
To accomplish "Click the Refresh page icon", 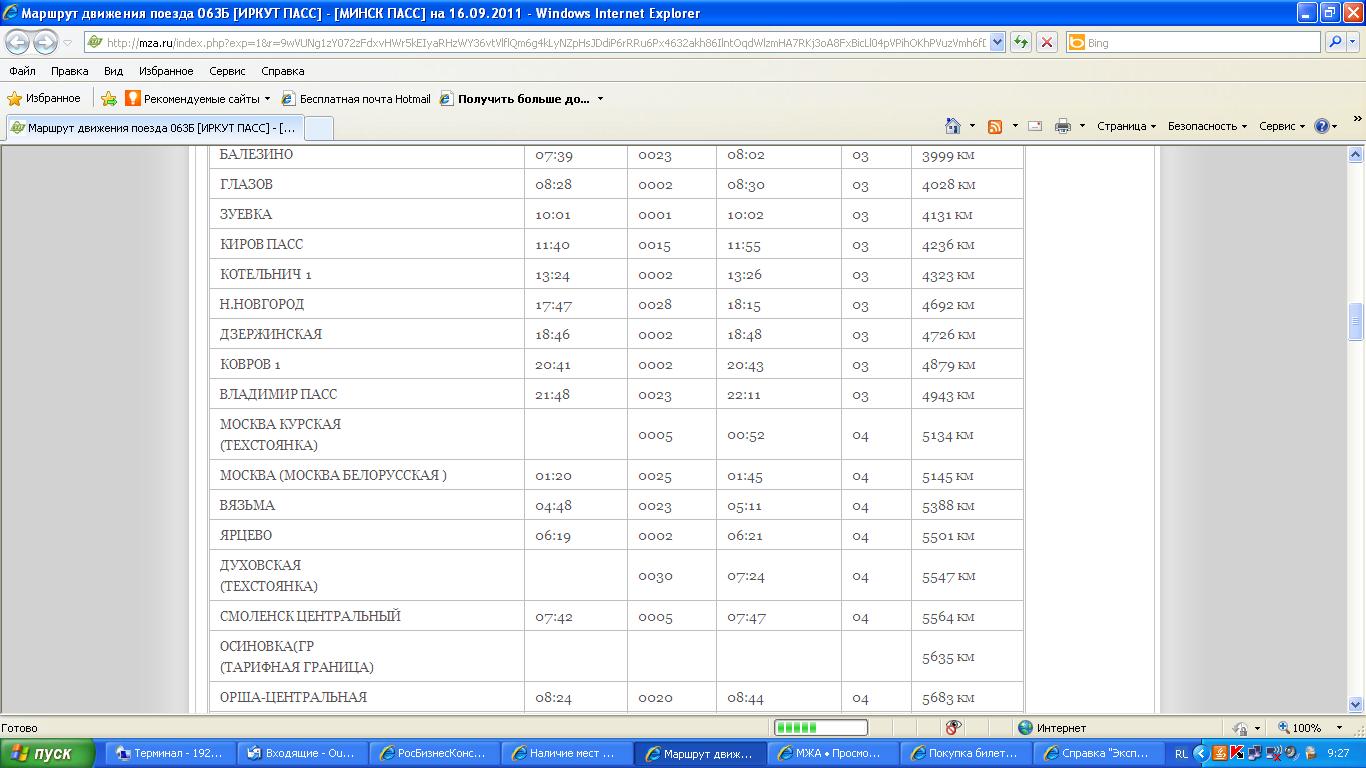I will (1021, 43).
